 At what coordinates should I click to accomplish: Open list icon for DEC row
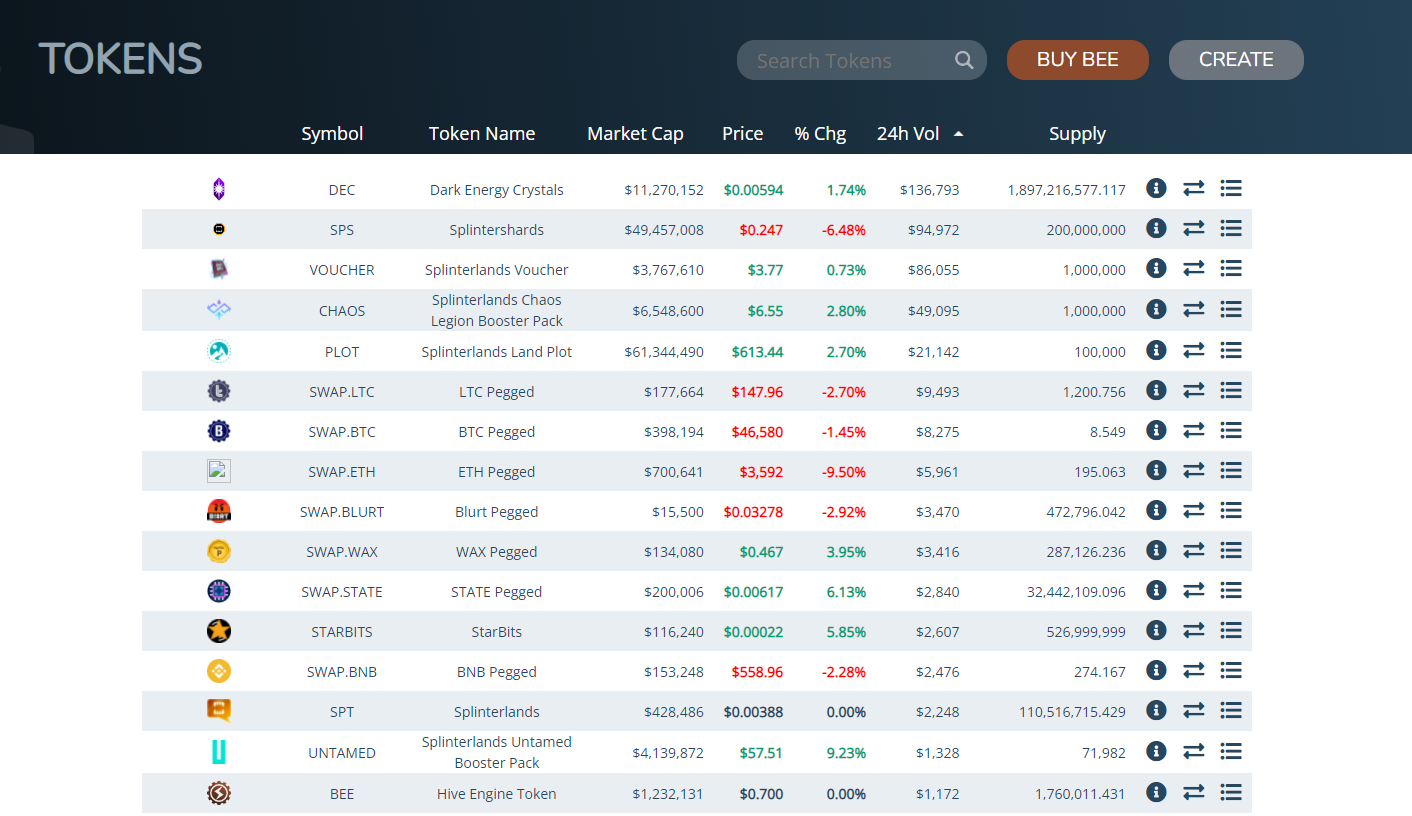1231,188
